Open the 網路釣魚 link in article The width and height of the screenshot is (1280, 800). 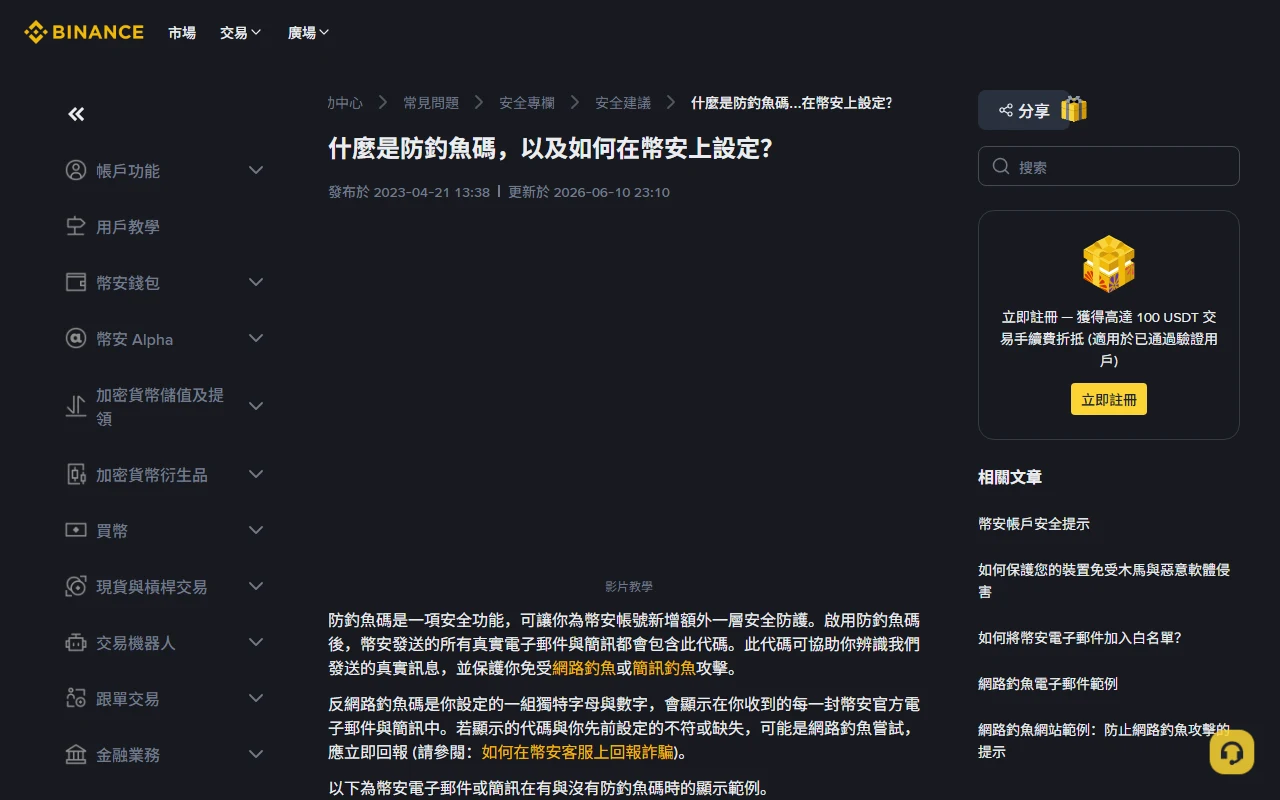pyautogui.click(x=584, y=668)
